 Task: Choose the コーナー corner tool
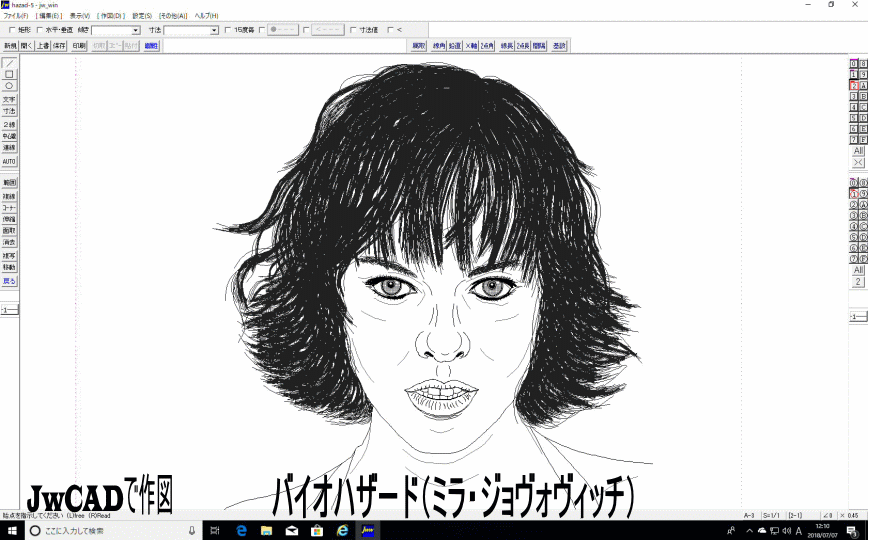click(9, 208)
